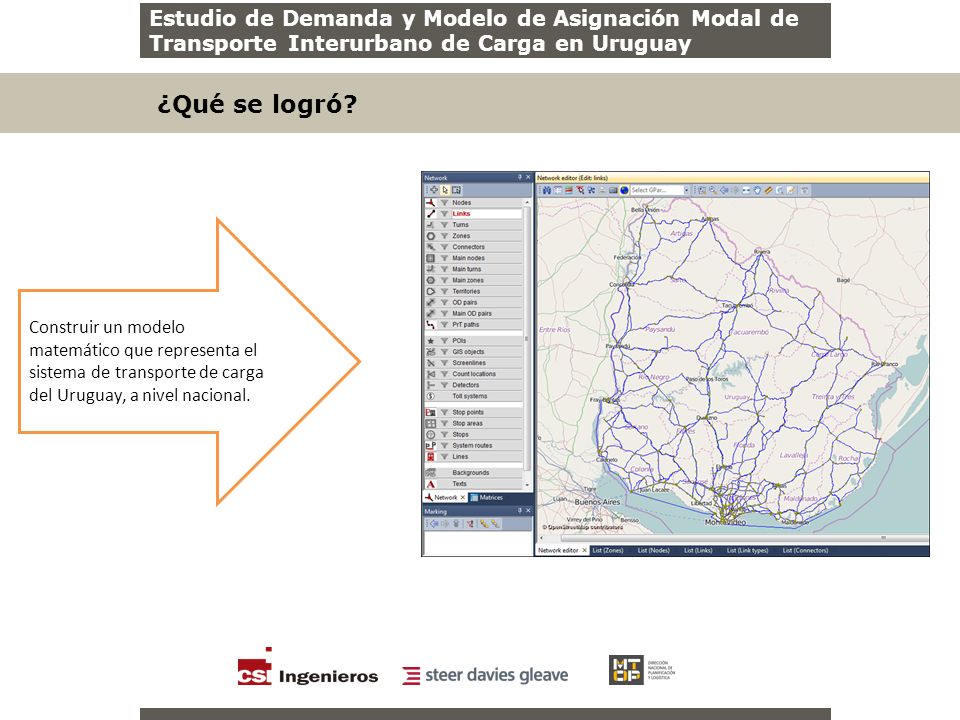Viewport: 960px width, 720px height.
Task: Select the Lines train icon
Action: click(x=430, y=457)
